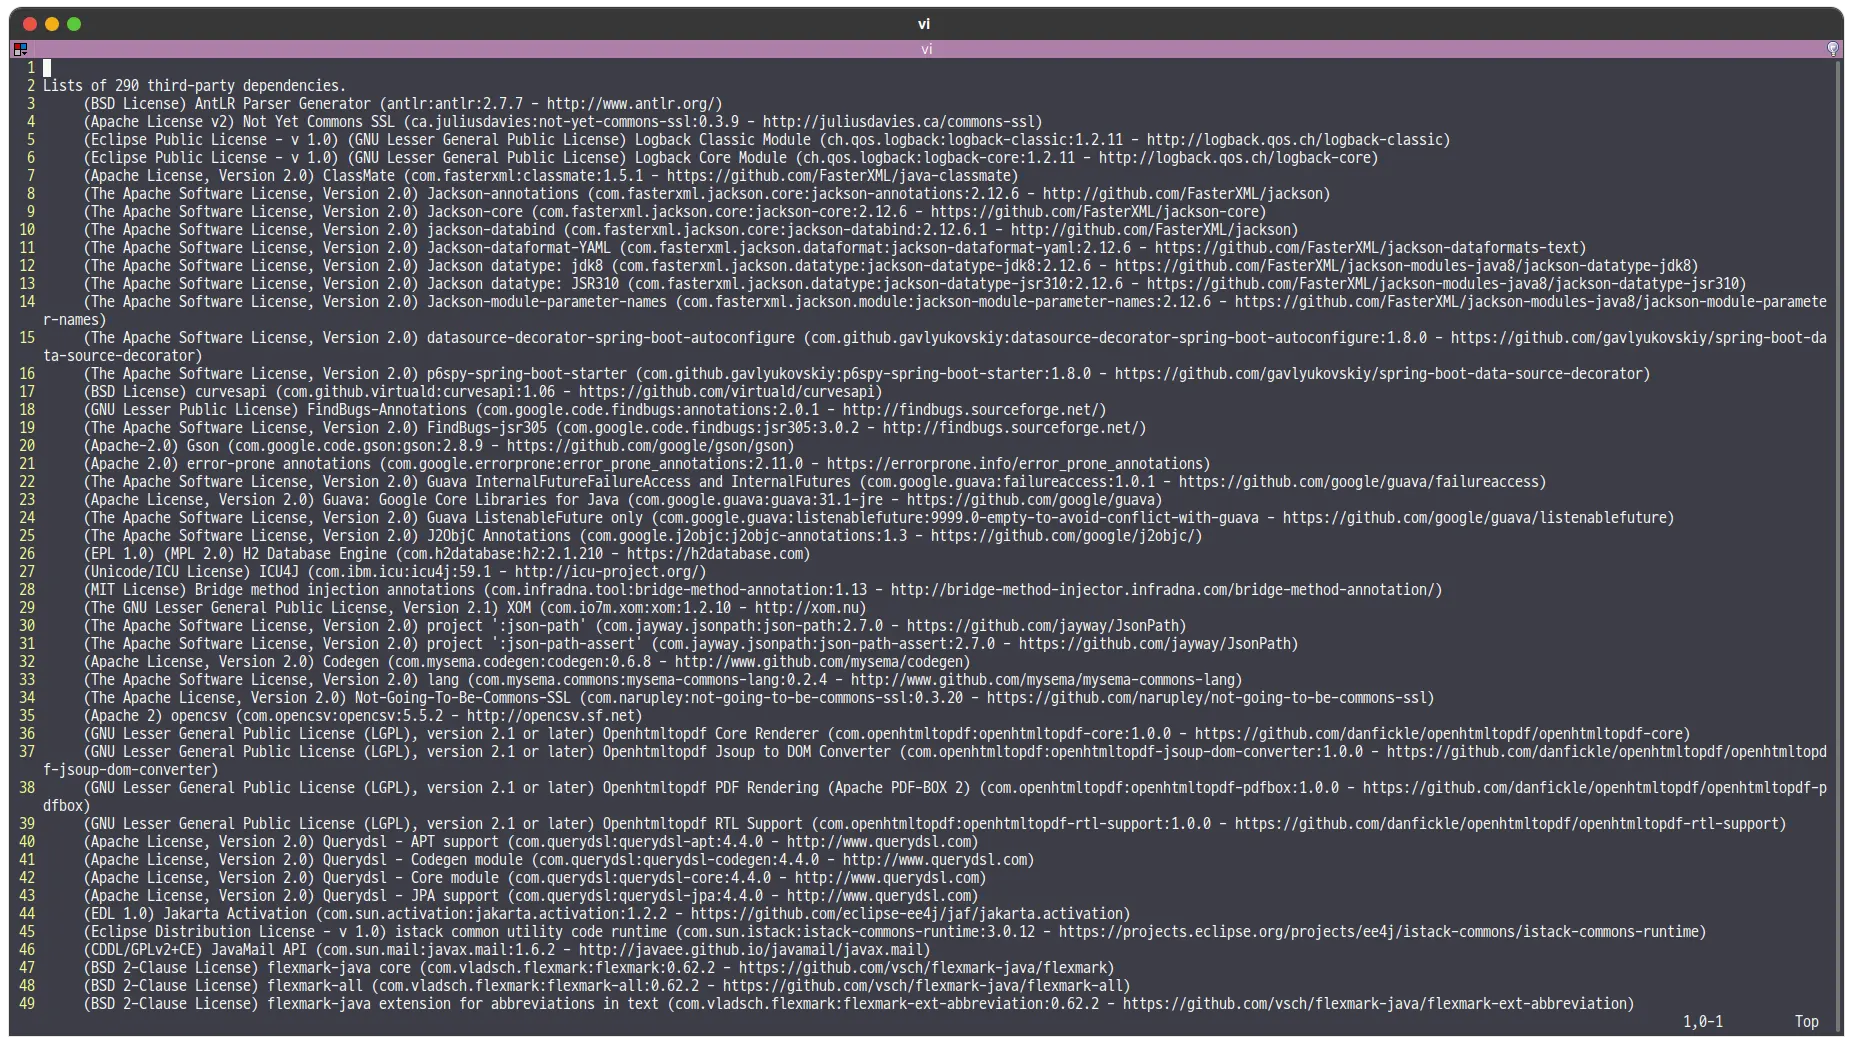Click 'Openhtmltopdf RTL Support' text on line 39
Screen dimensions: 1853x1045
[x=703, y=824]
